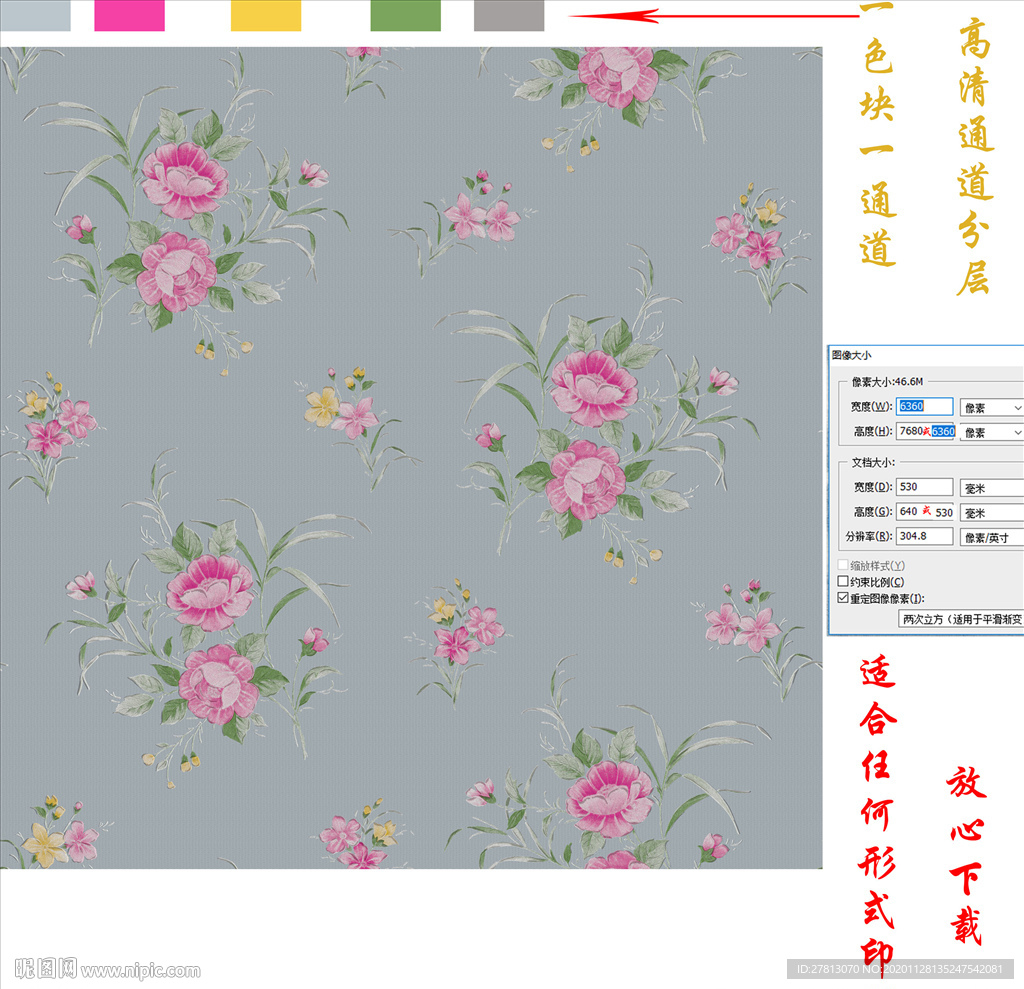Pick the light blue-grey color block
The height and width of the screenshot is (989, 1024).
pos(35,15)
